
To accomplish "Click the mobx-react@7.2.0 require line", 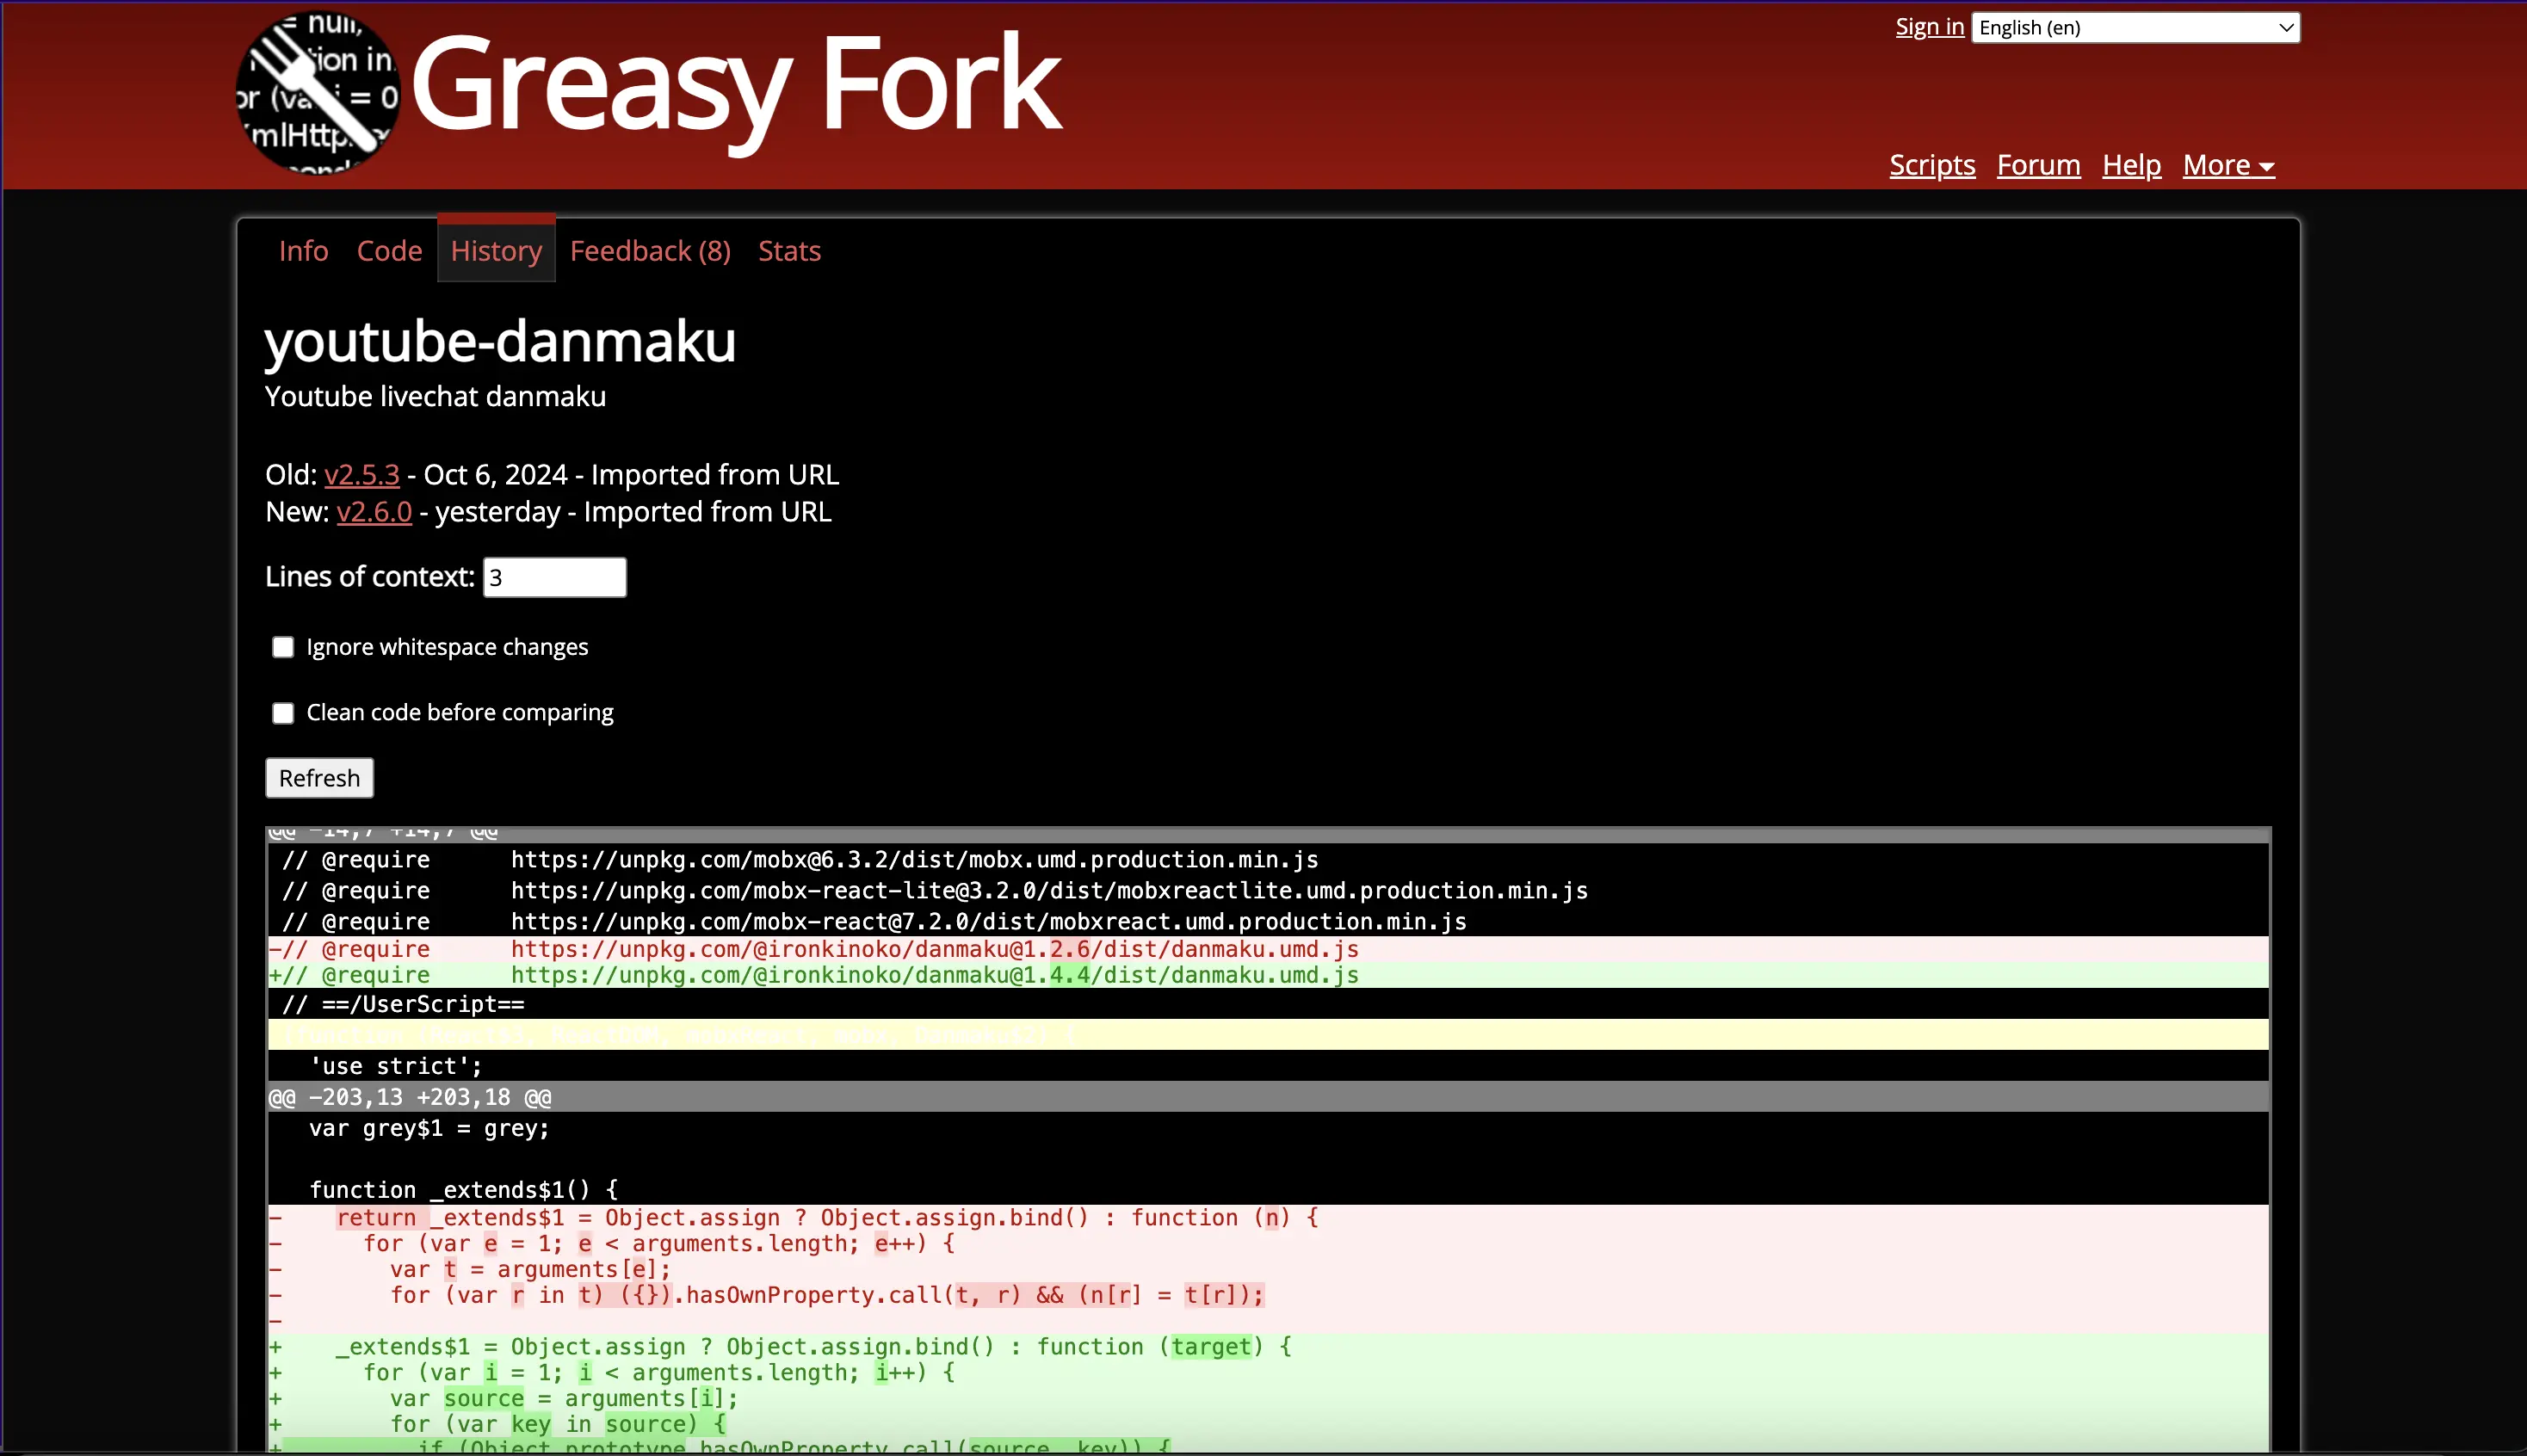I will pyautogui.click(x=1268, y=921).
